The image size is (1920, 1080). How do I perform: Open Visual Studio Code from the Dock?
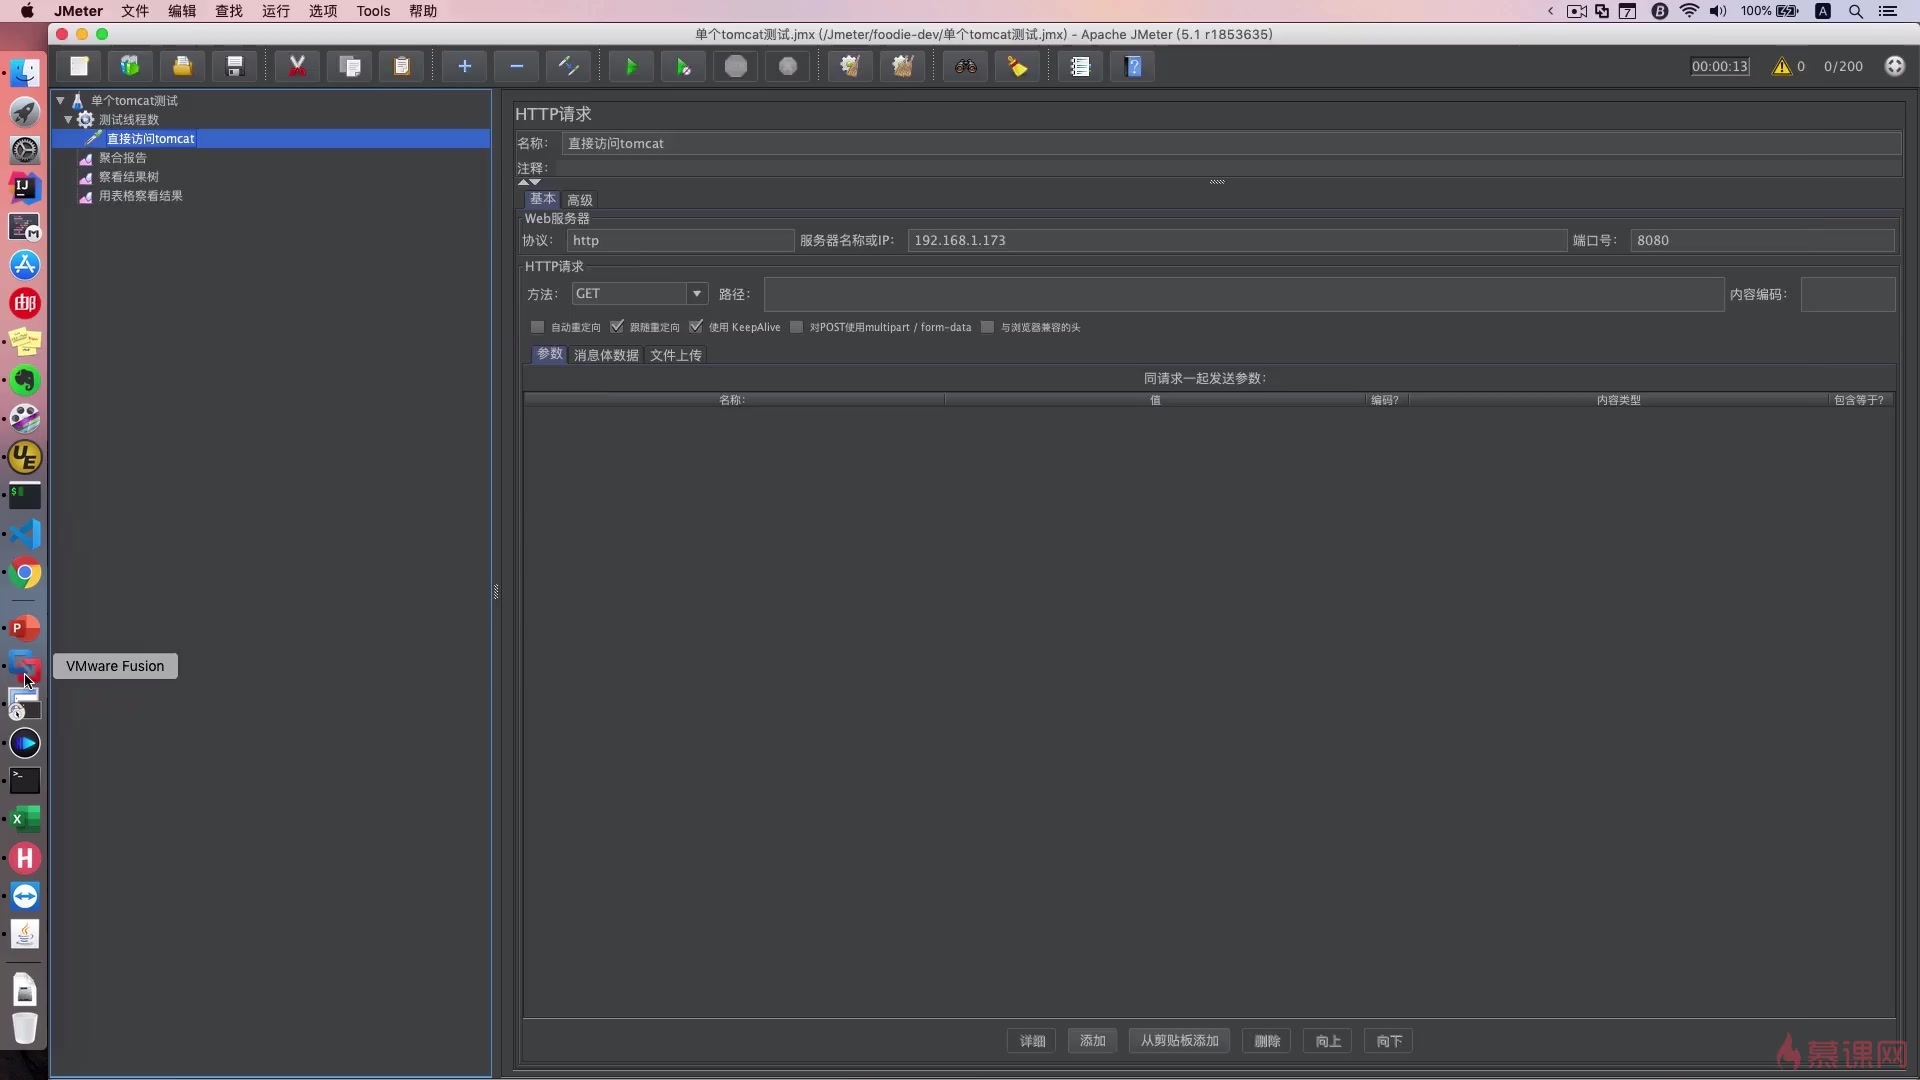point(25,534)
